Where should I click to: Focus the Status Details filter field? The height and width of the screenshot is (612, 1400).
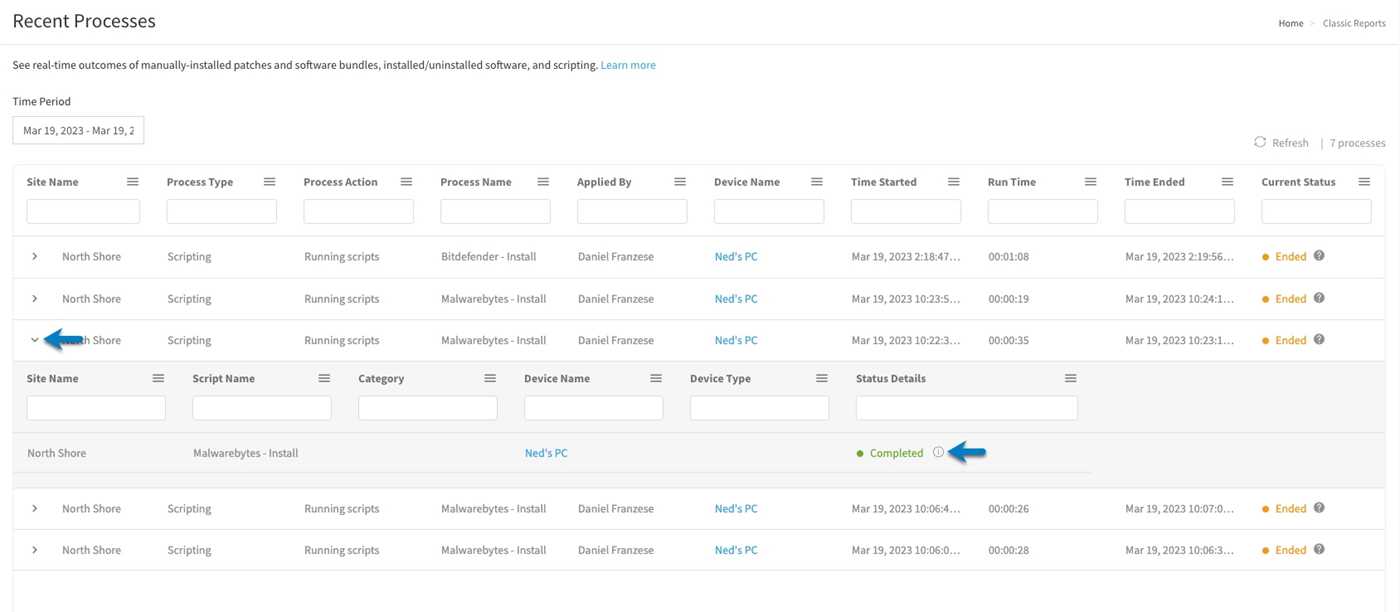pos(966,408)
